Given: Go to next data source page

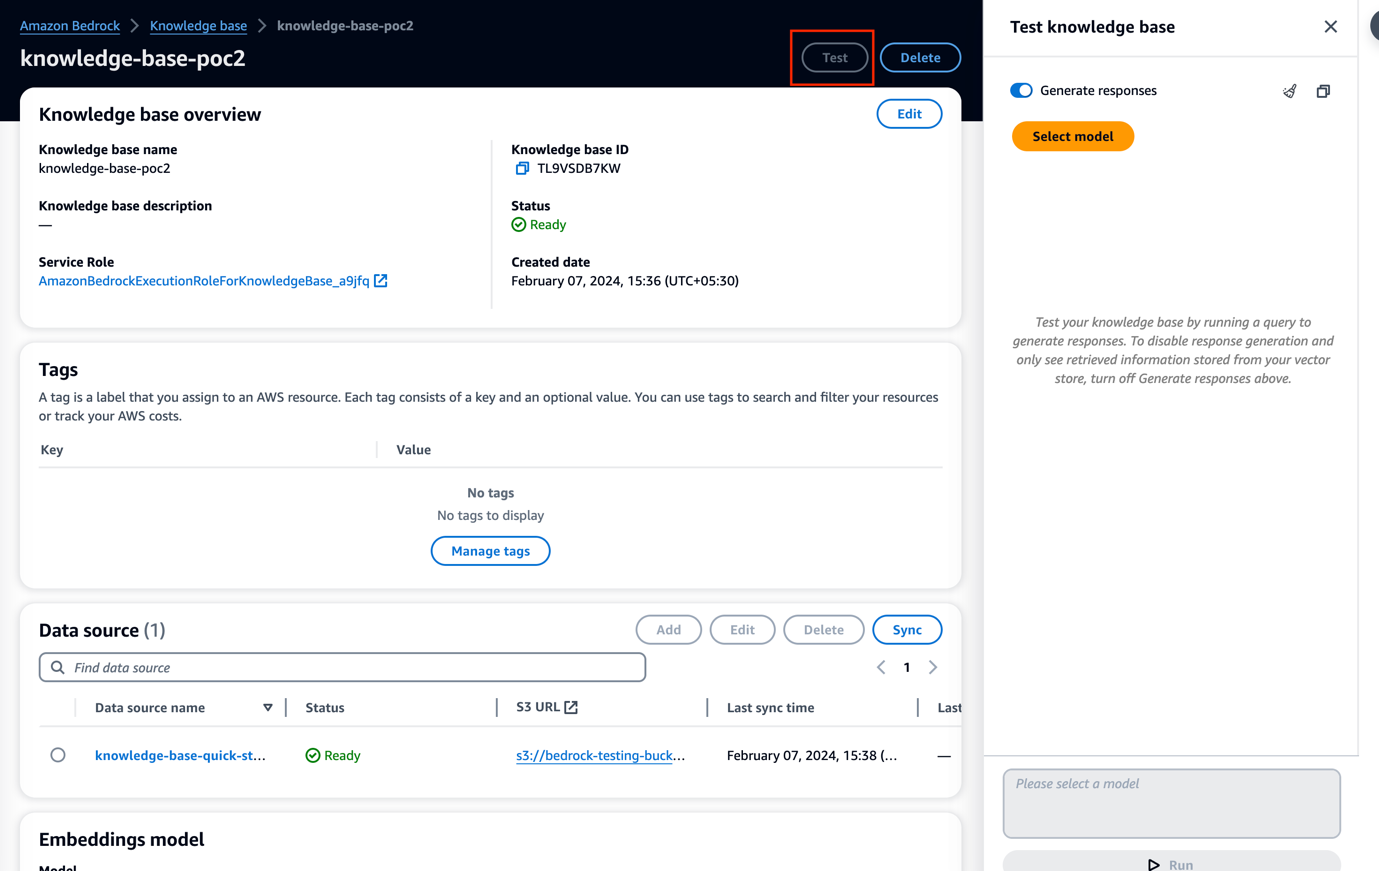Looking at the screenshot, I should coord(933,667).
